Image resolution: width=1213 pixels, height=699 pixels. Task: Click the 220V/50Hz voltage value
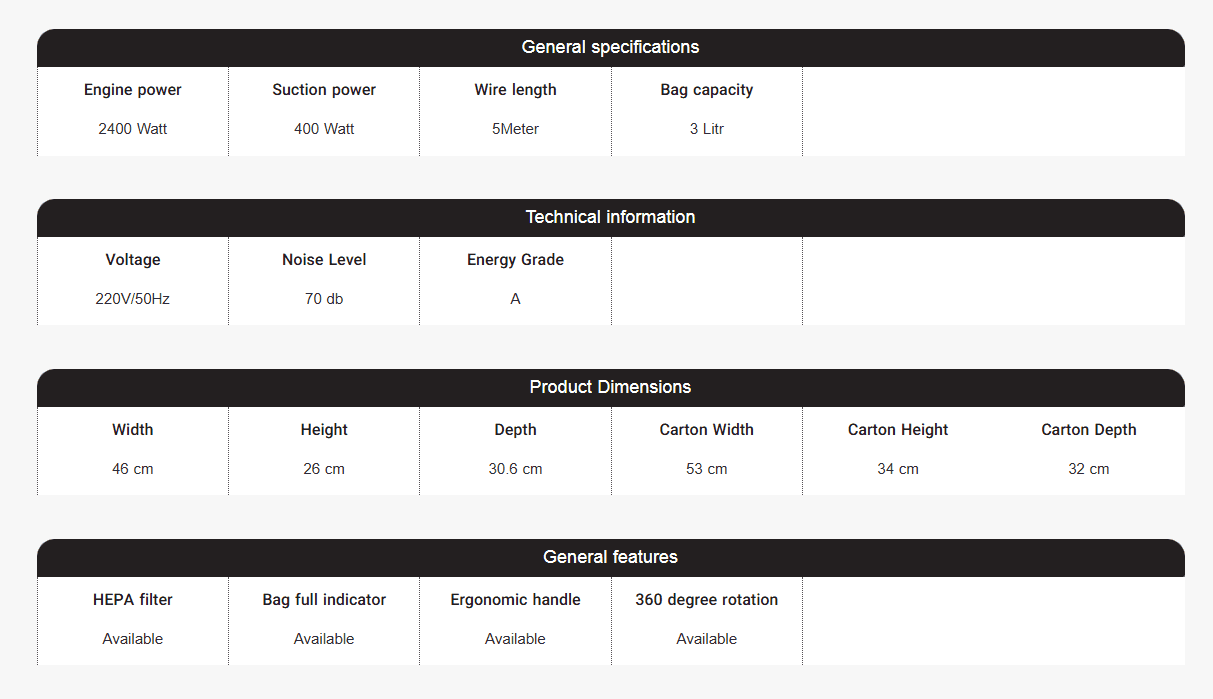point(133,299)
